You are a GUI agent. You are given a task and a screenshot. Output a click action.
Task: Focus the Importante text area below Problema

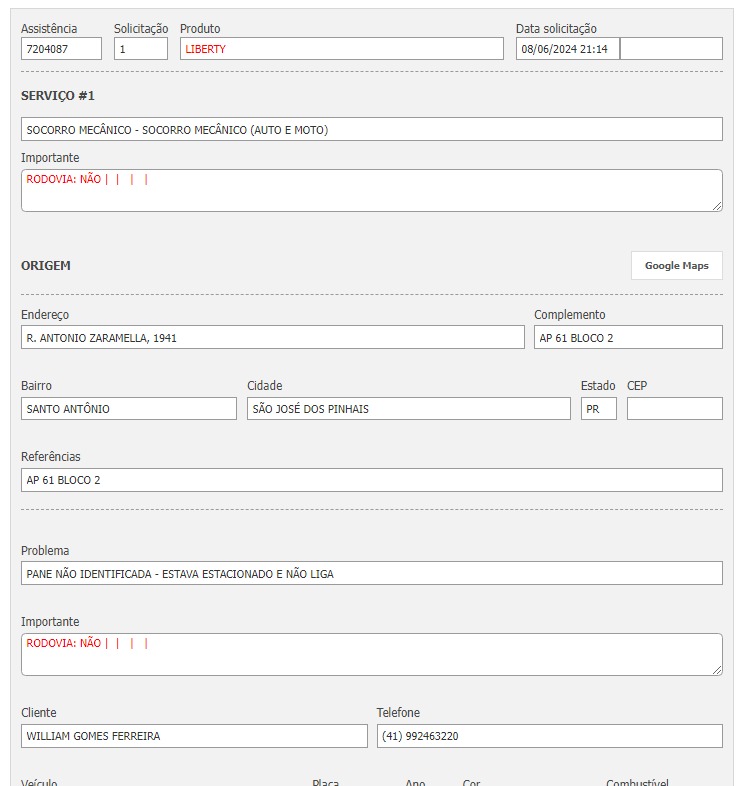(x=371, y=655)
